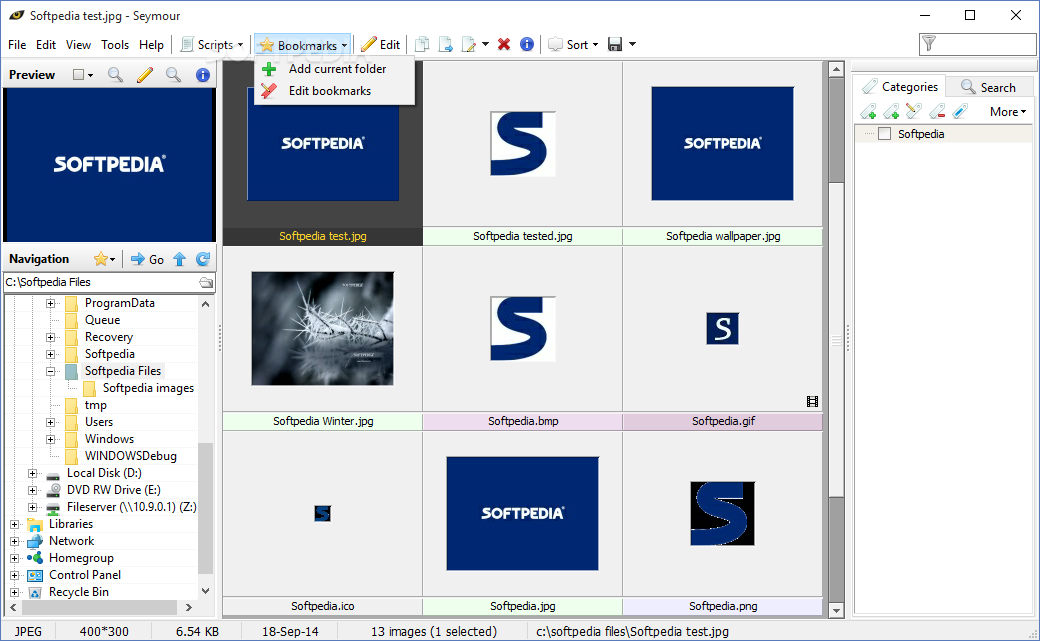Expand the Windows folder node
The width and height of the screenshot is (1040, 641).
[50, 439]
